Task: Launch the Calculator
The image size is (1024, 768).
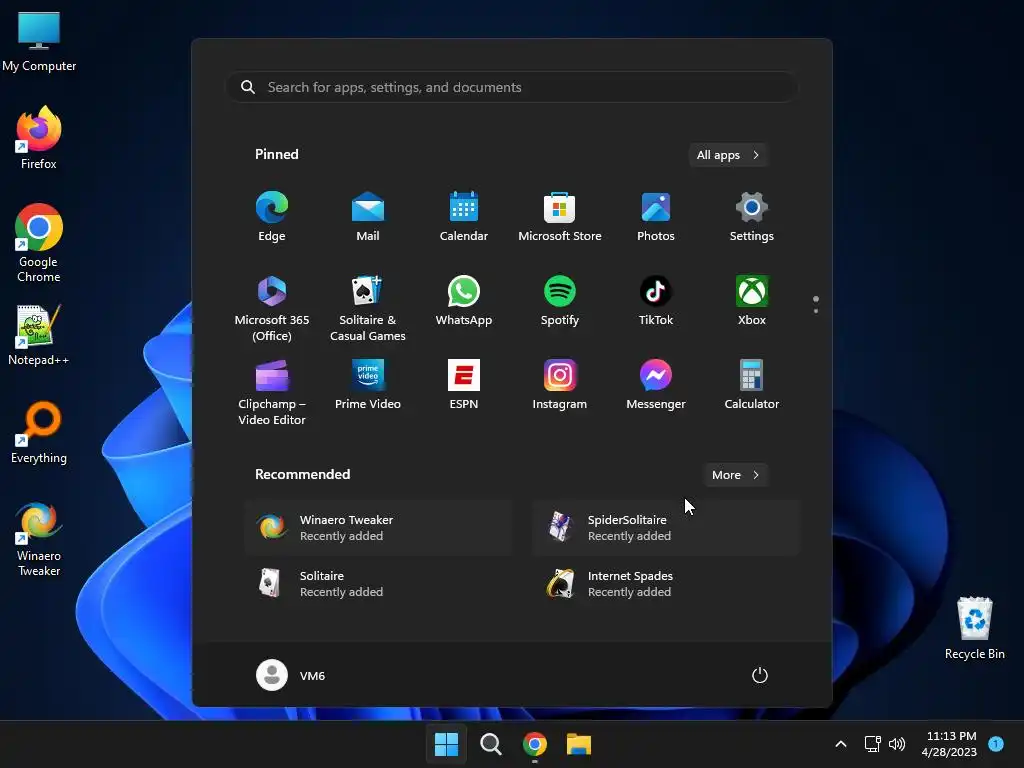Action: [x=752, y=385]
